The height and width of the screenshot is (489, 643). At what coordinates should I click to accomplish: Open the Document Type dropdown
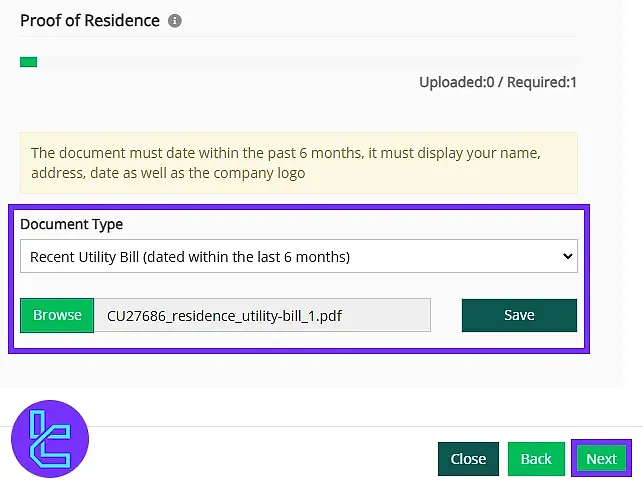point(299,256)
